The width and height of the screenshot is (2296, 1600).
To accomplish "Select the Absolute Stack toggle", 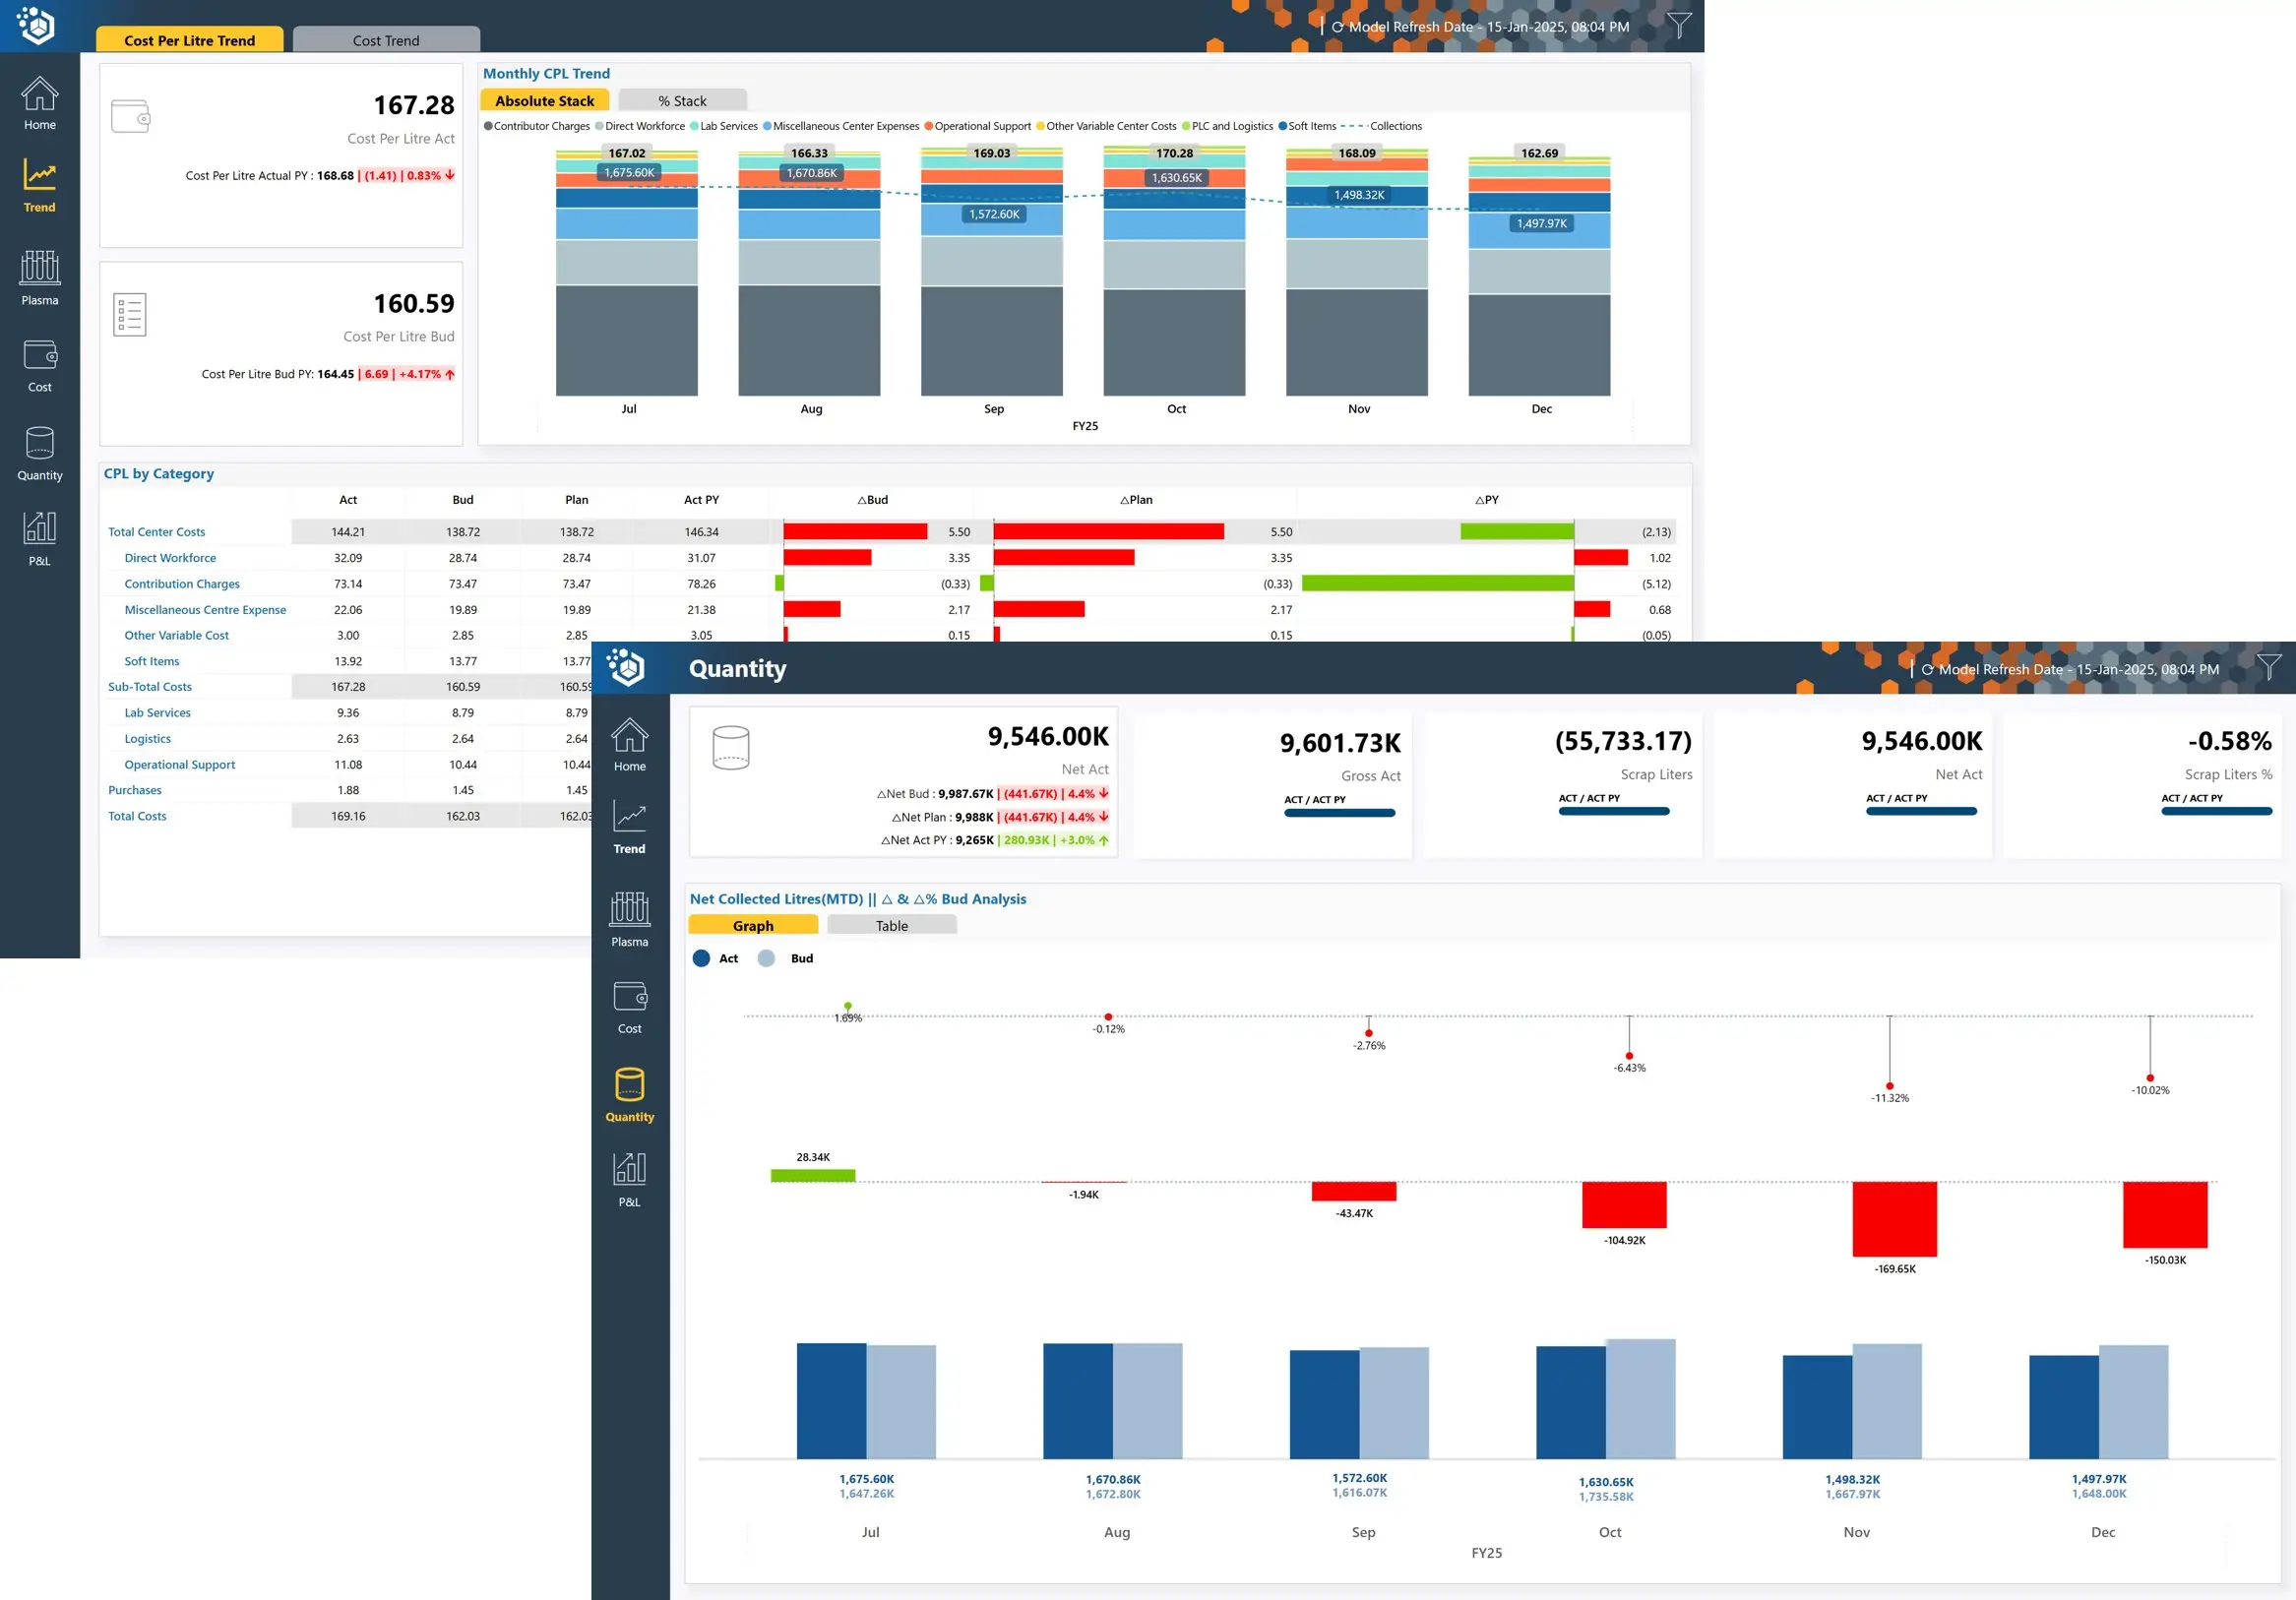I will coord(544,101).
